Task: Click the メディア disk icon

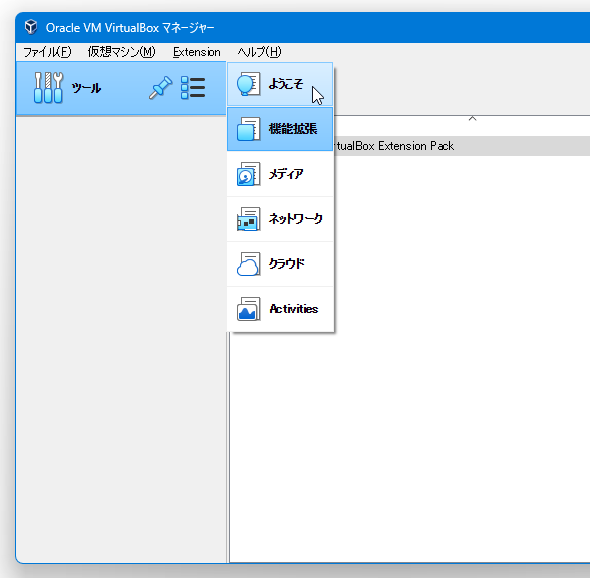Action: coord(248,174)
